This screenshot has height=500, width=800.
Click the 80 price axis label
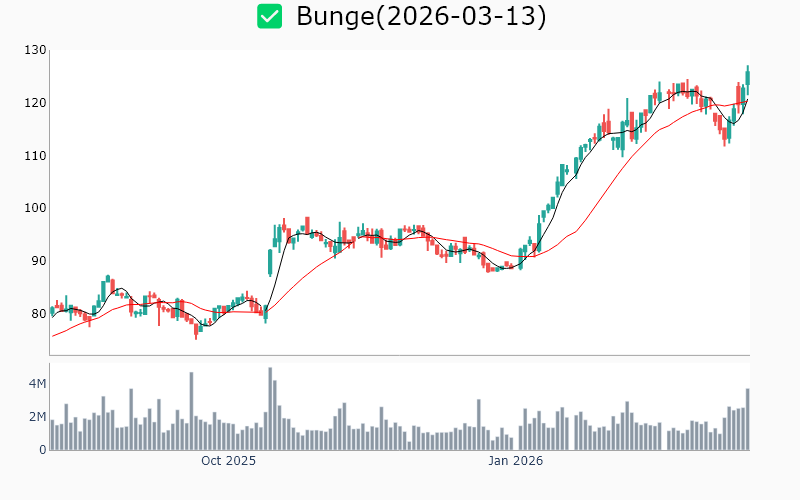point(38,313)
